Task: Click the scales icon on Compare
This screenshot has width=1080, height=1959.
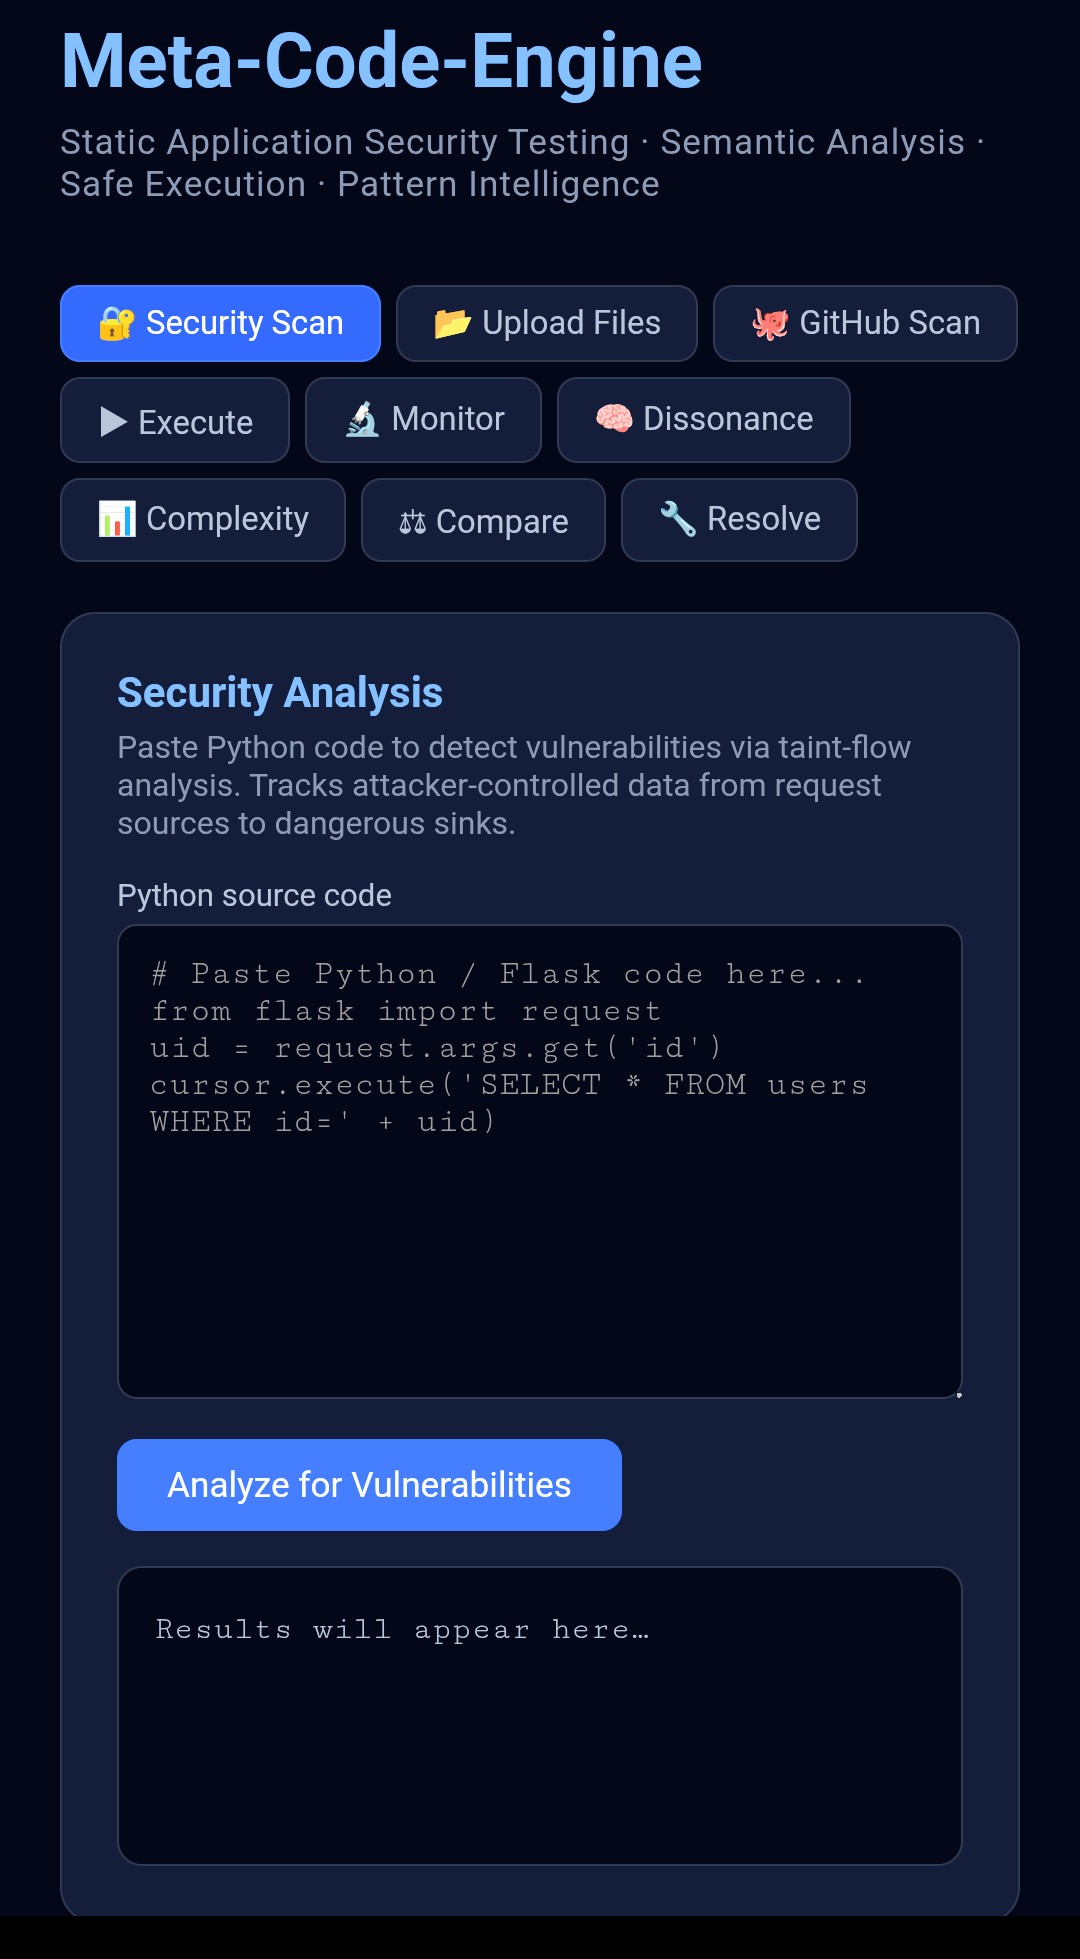Action: [x=413, y=520]
